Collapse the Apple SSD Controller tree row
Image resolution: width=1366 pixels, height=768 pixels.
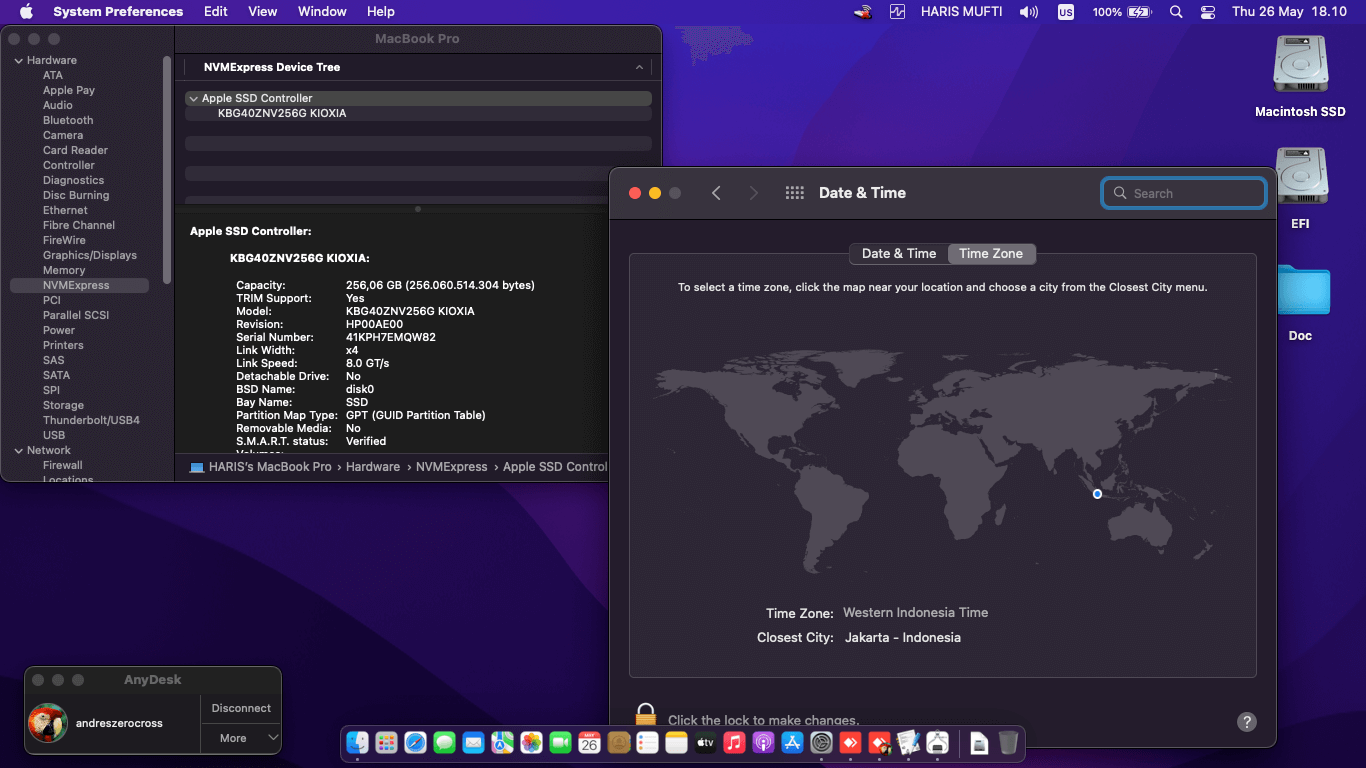click(193, 99)
